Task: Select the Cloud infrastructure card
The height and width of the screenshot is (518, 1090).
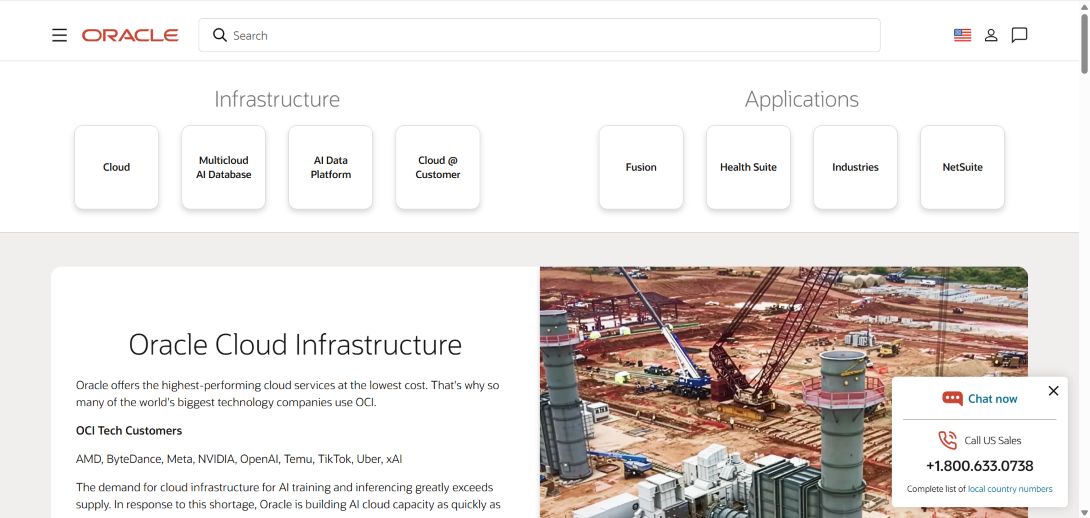Action: pos(117,167)
